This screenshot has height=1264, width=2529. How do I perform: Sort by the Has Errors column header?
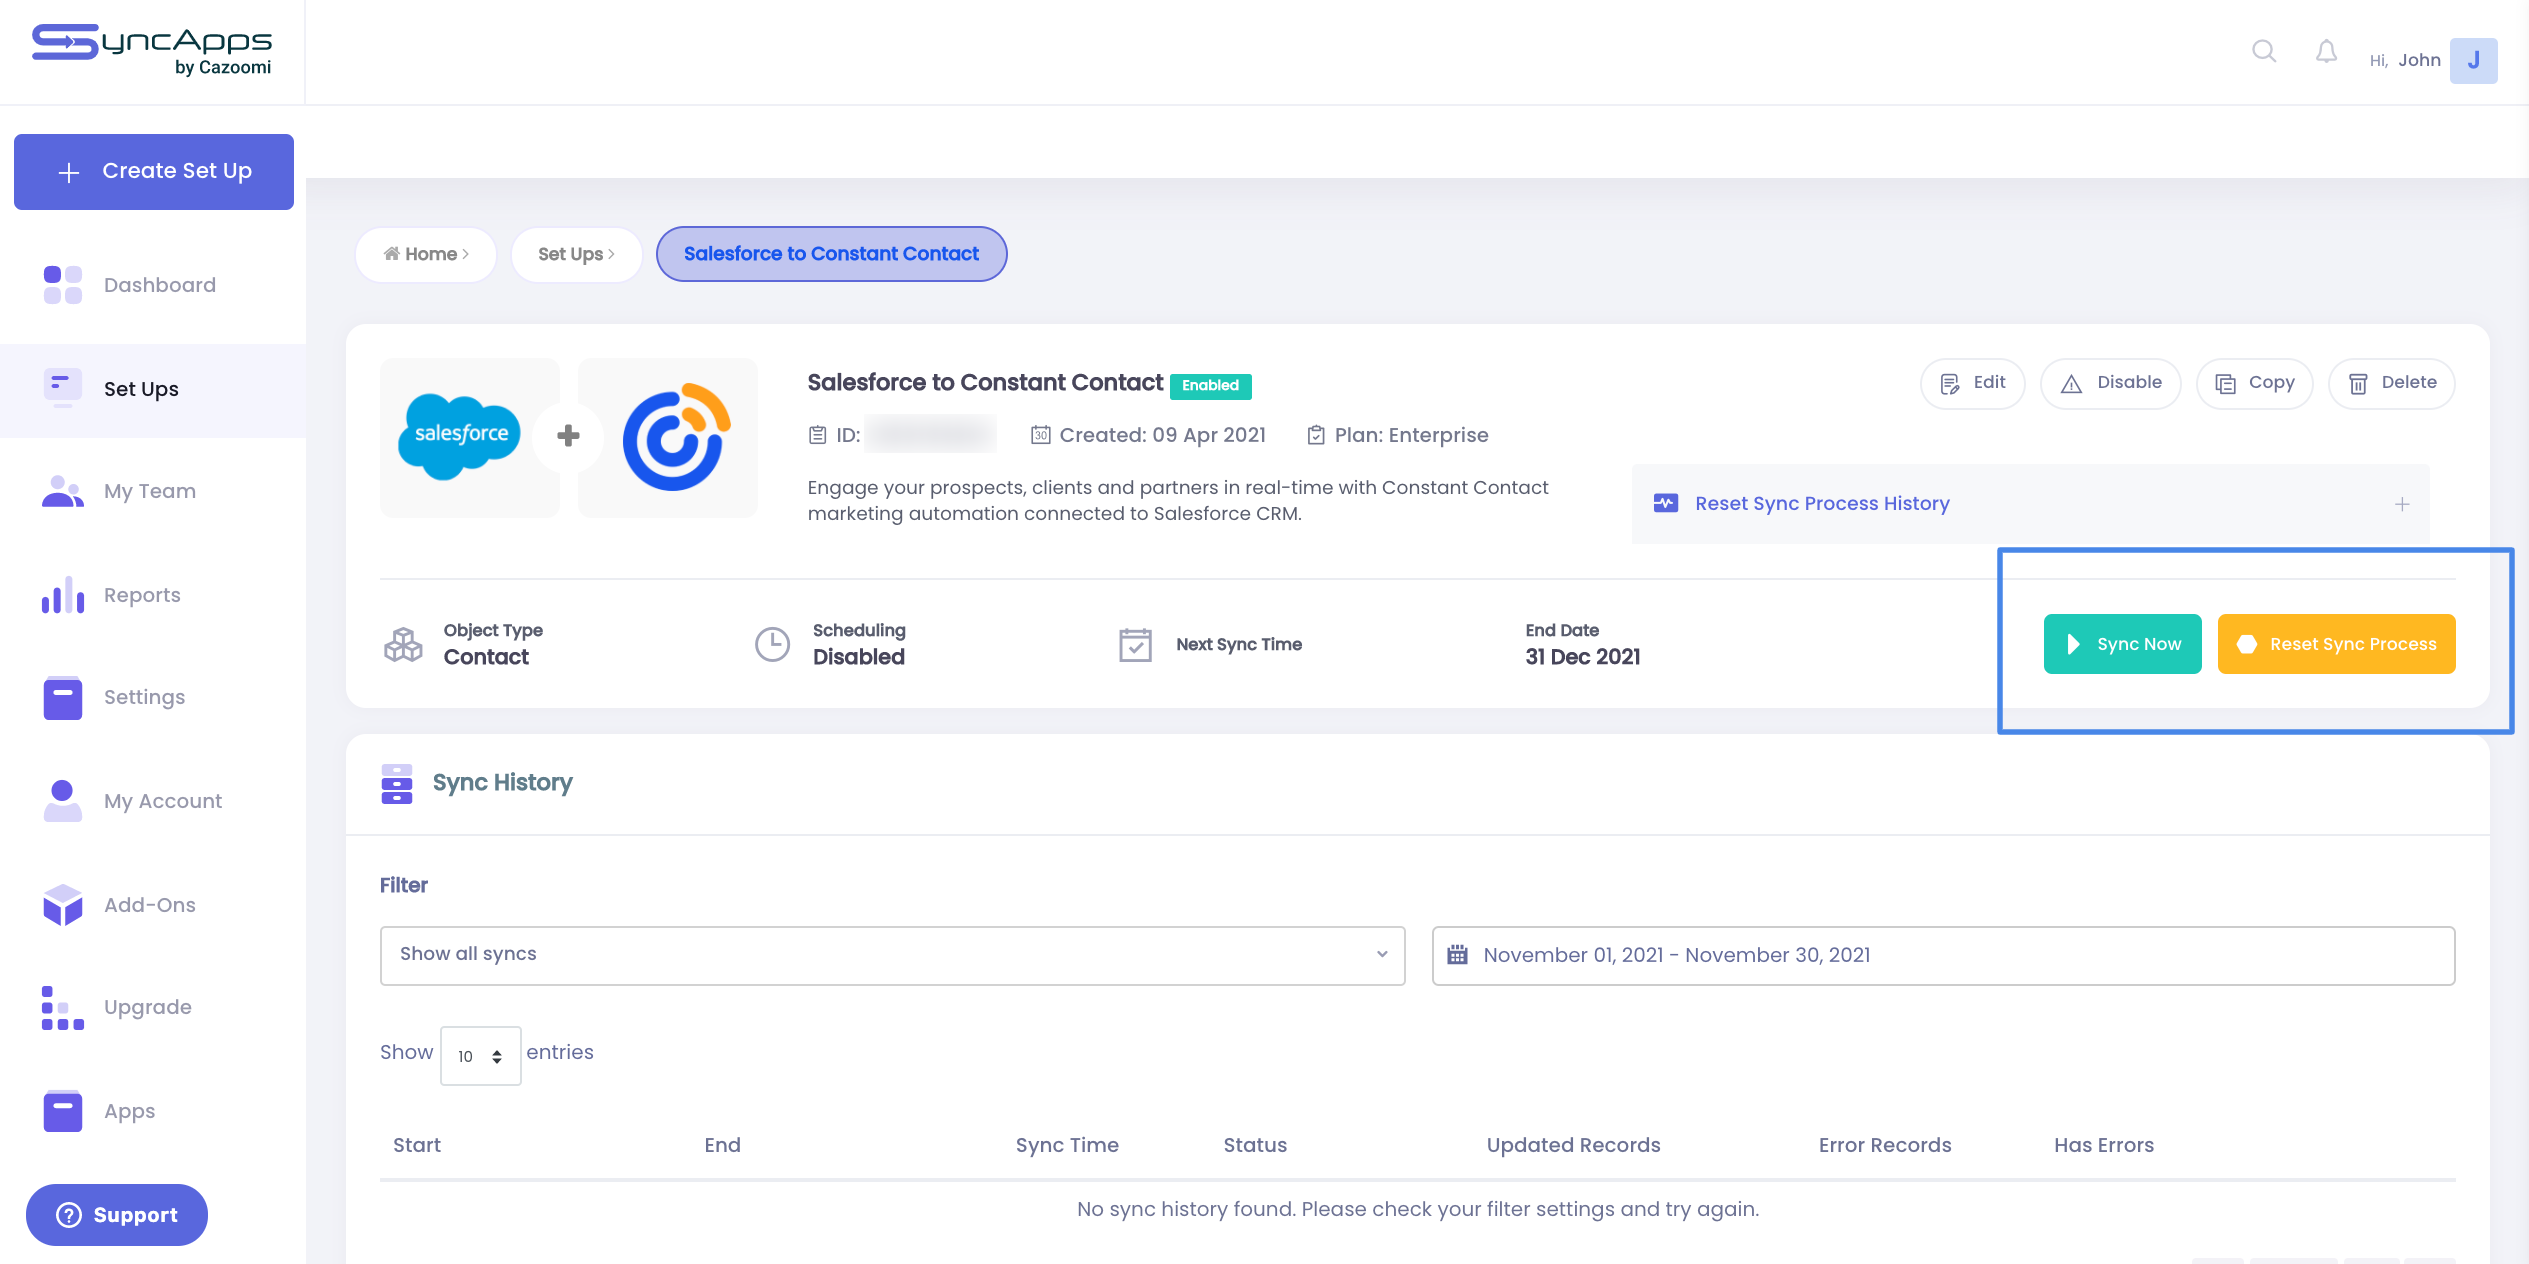tap(2104, 1146)
